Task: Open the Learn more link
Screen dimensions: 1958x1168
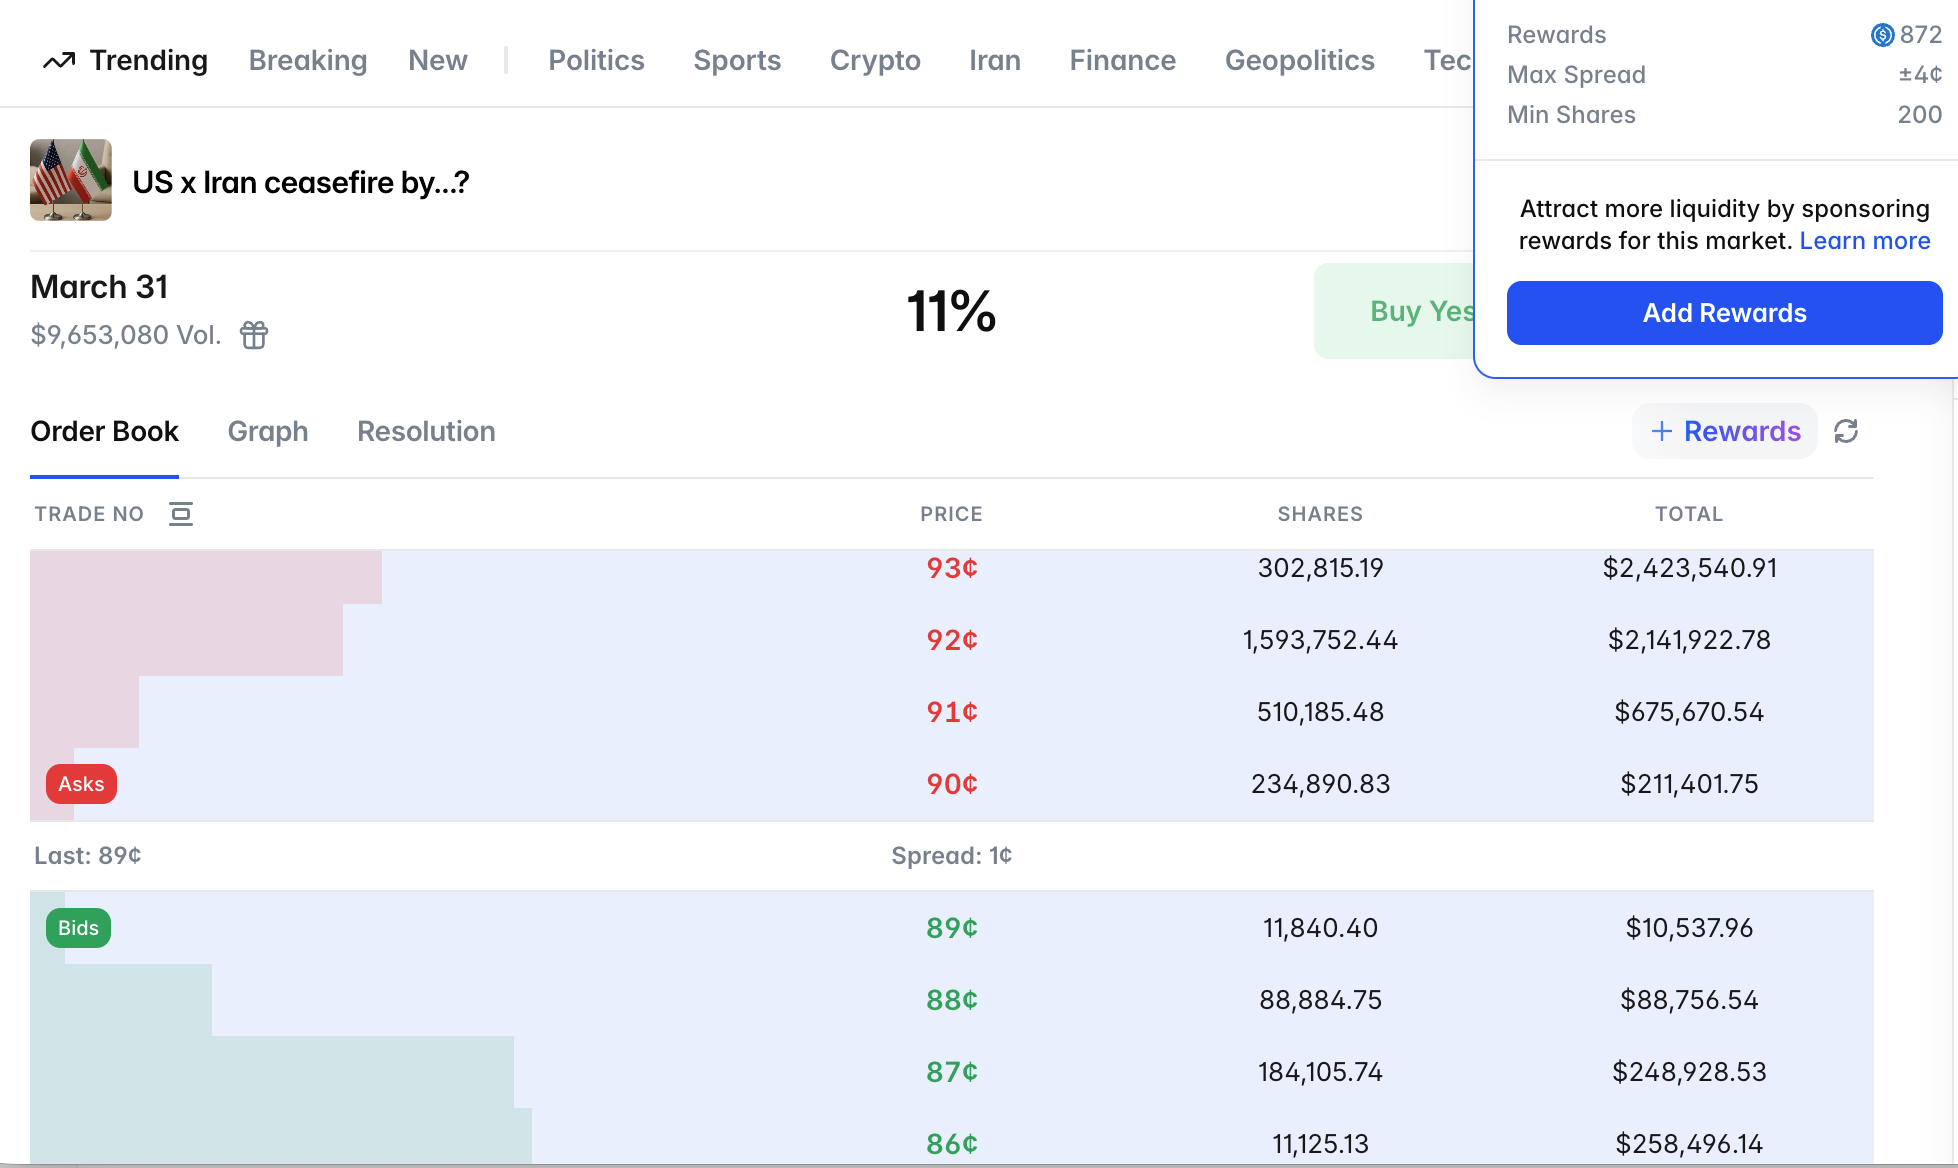Action: pyautogui.click(x=1864, y=241)
